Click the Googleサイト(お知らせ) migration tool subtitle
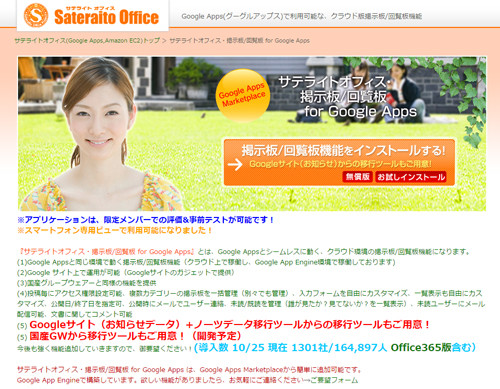 pyautogui.click(x=340, y=164)
